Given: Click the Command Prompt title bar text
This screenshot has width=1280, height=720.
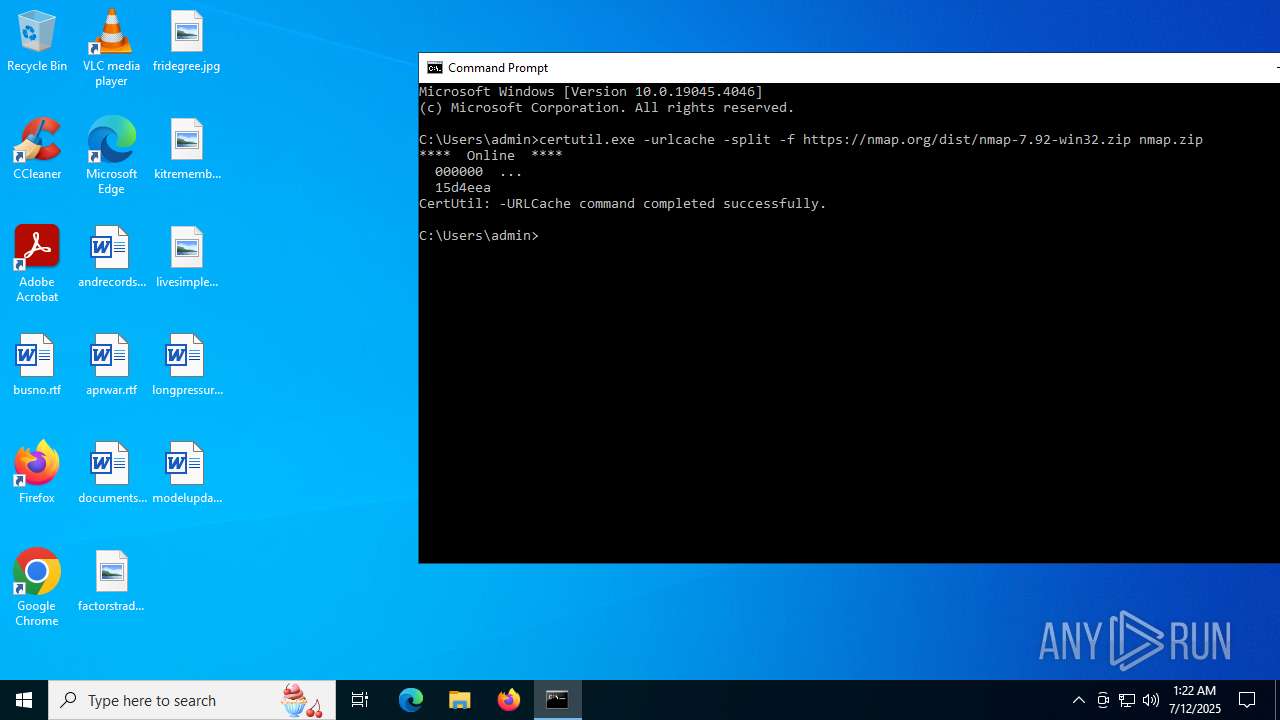Looking at the screenshot, I should [498, 68].
